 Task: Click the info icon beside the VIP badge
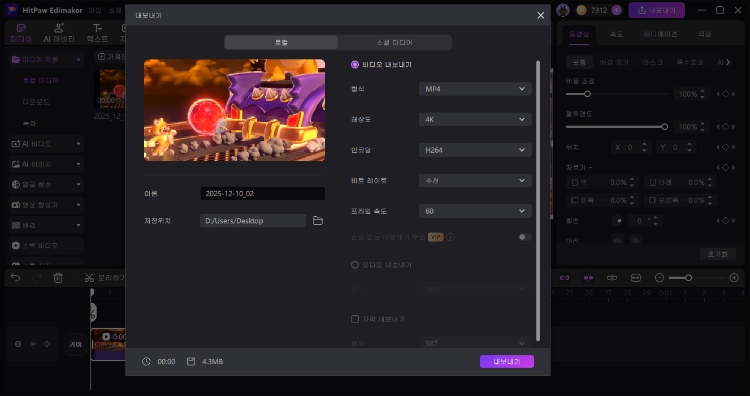[450, 237]
